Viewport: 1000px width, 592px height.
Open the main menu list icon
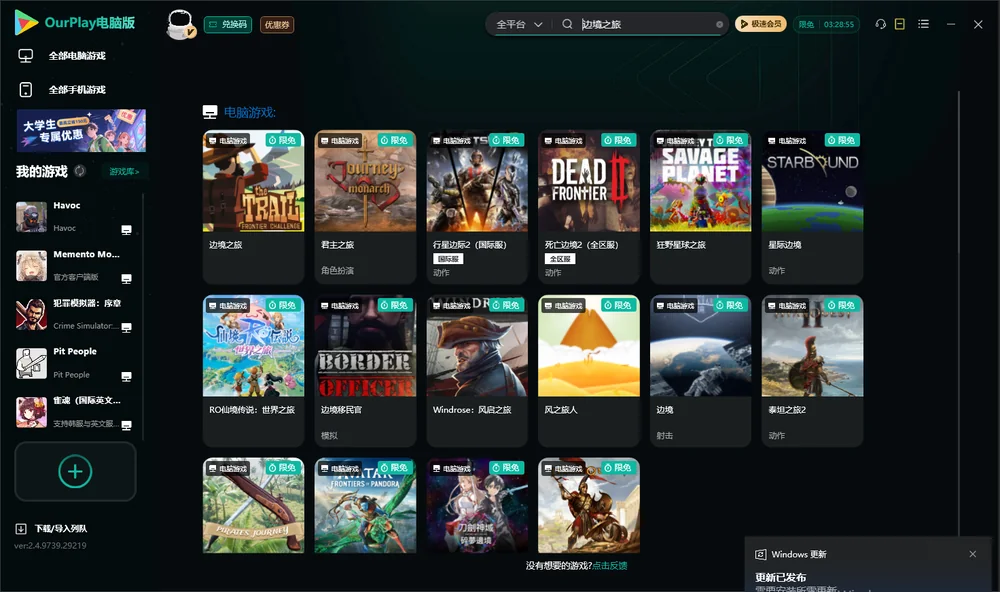click(x=923, y=24)
